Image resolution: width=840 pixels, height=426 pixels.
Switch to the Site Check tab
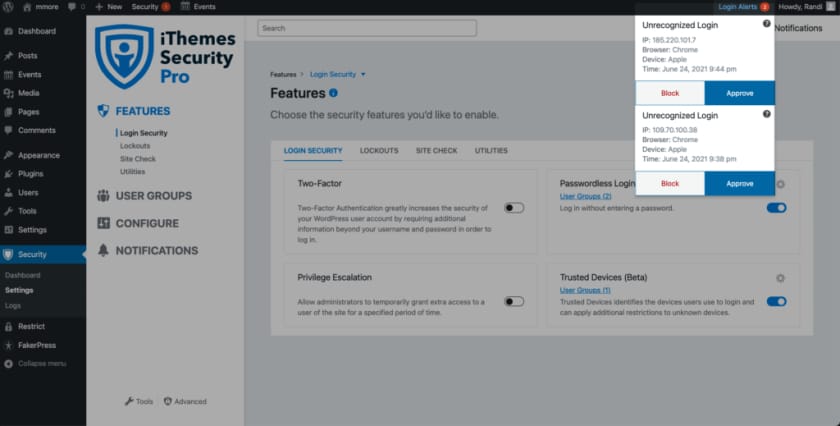click(436, 151)
